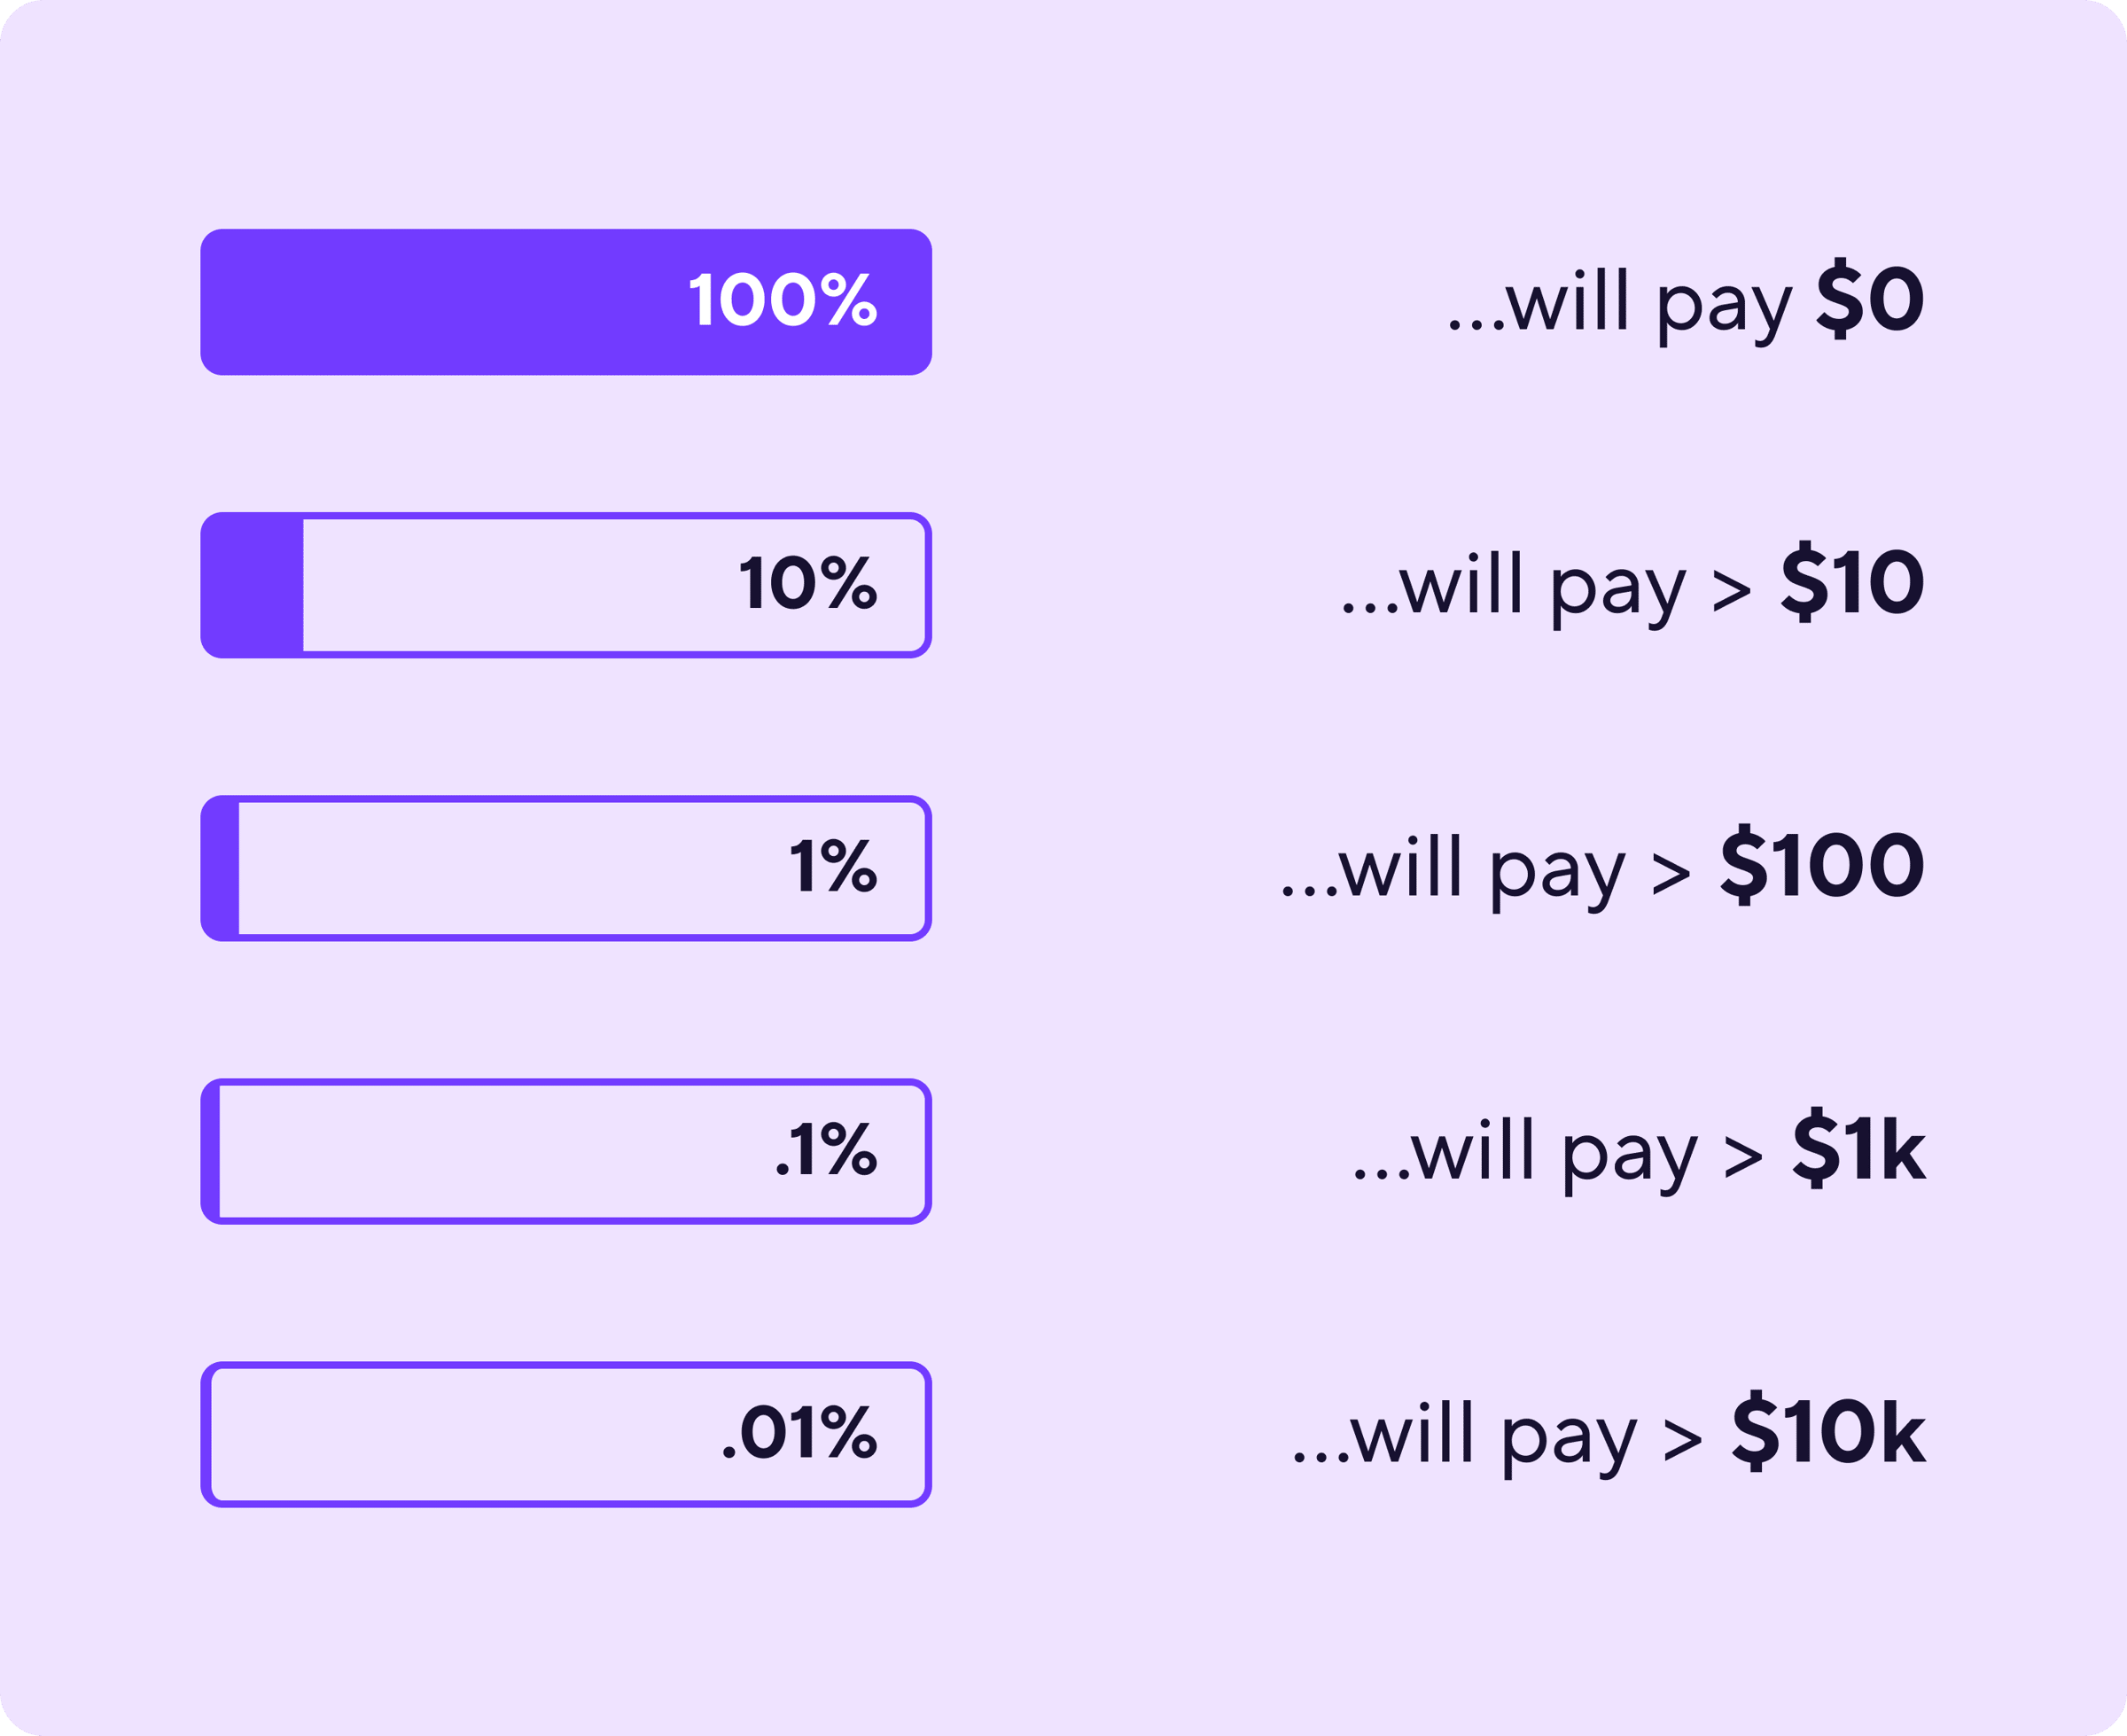
Task: Click the '10%' label text
Action: click(x=808, y=582)
